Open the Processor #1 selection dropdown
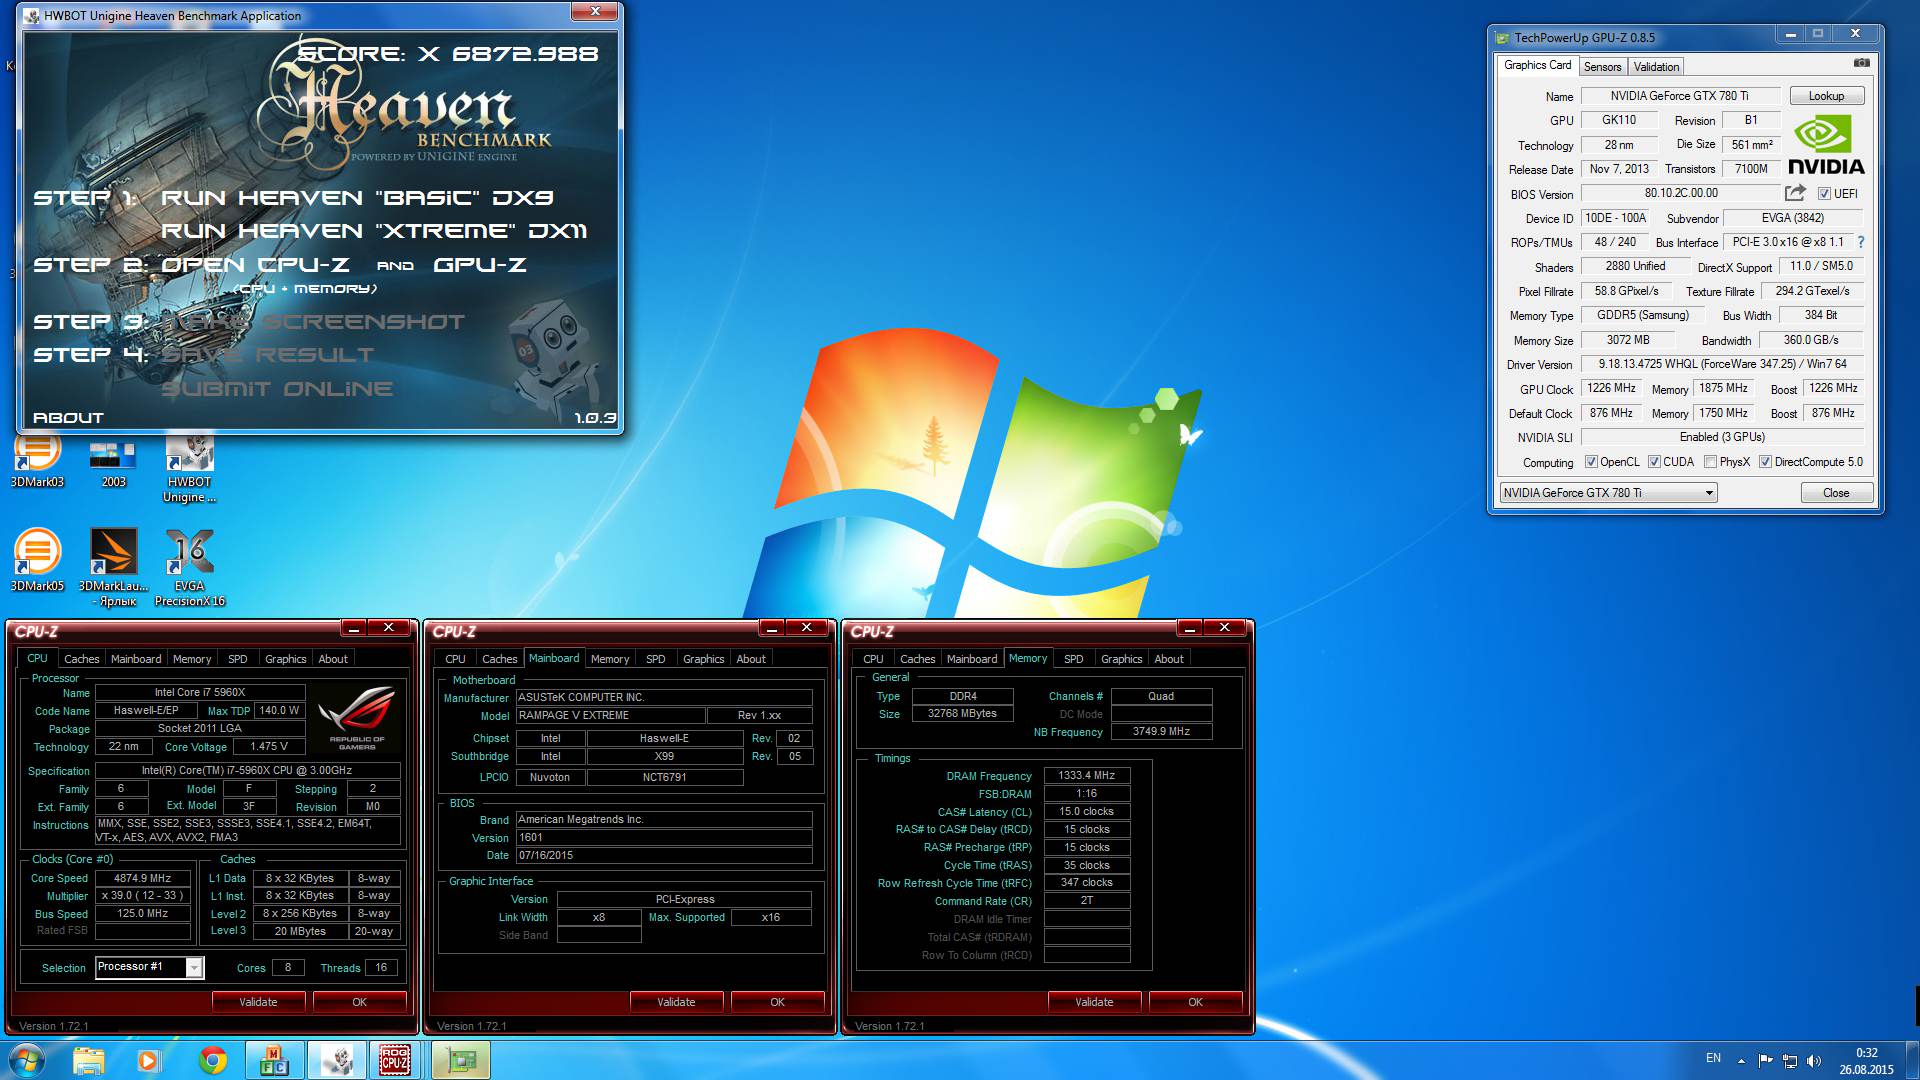The image size is (1920, 1080). coord(150,967)
